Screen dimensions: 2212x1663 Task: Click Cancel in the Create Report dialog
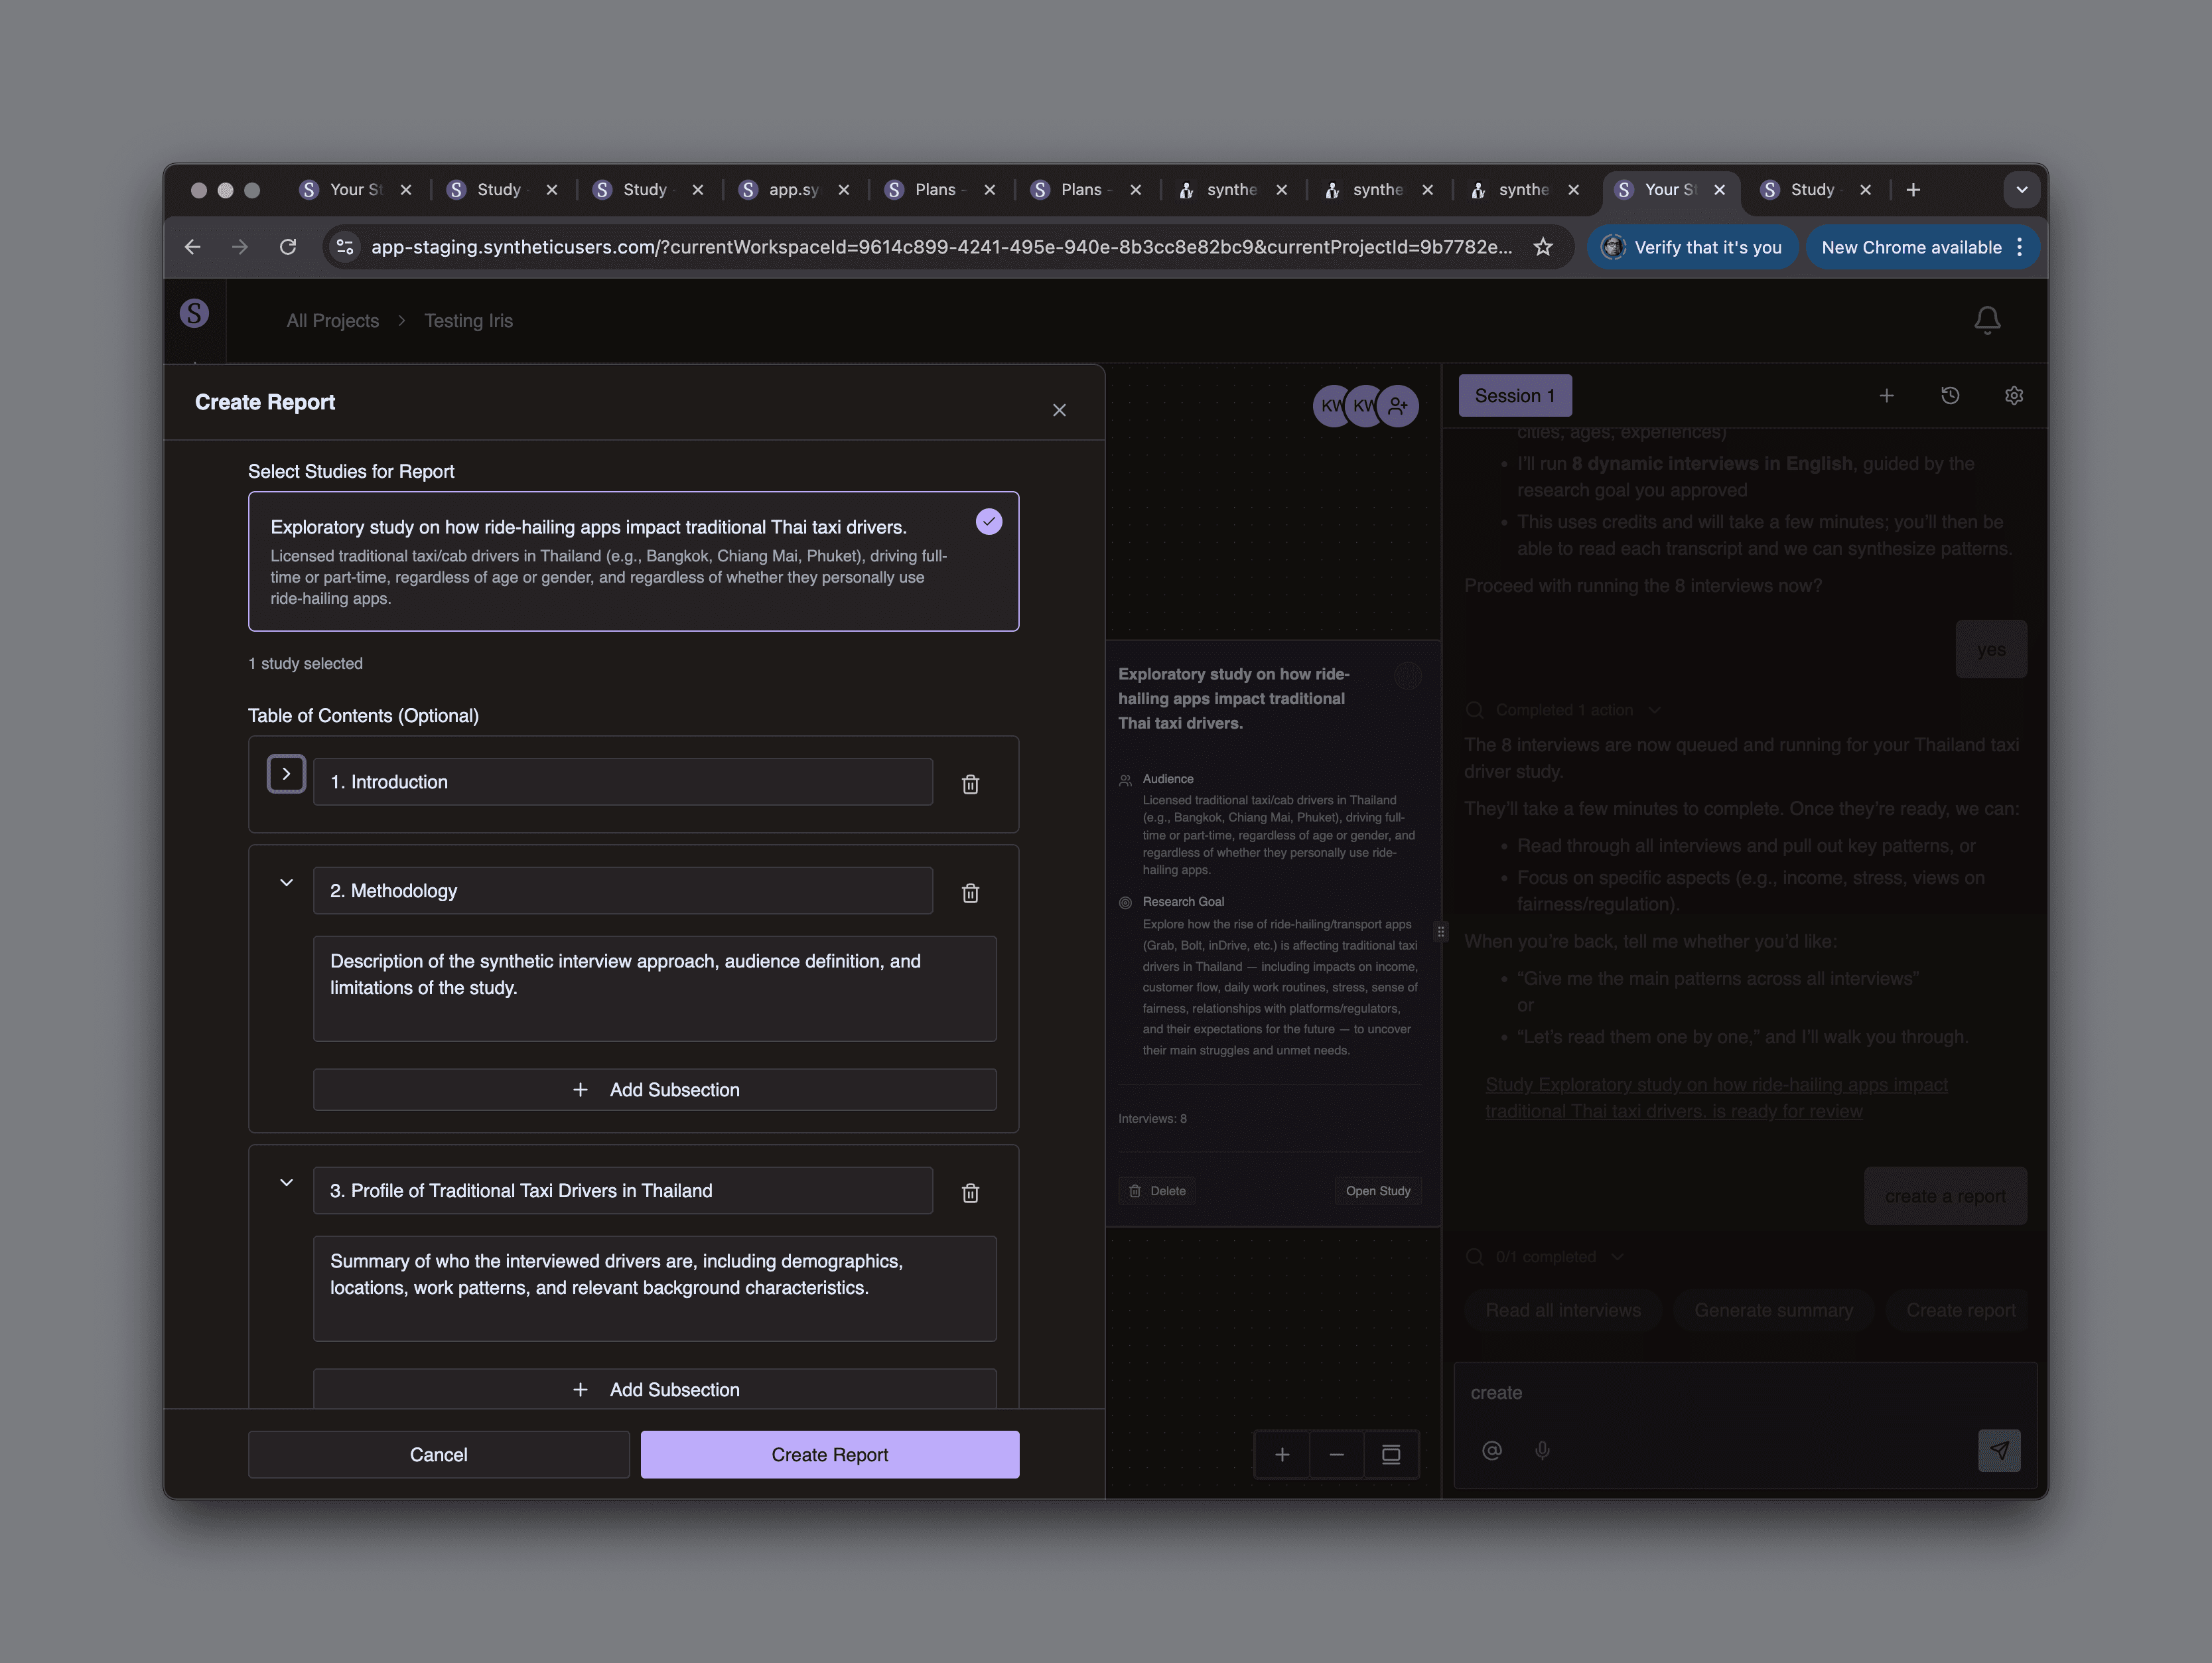438,1454
